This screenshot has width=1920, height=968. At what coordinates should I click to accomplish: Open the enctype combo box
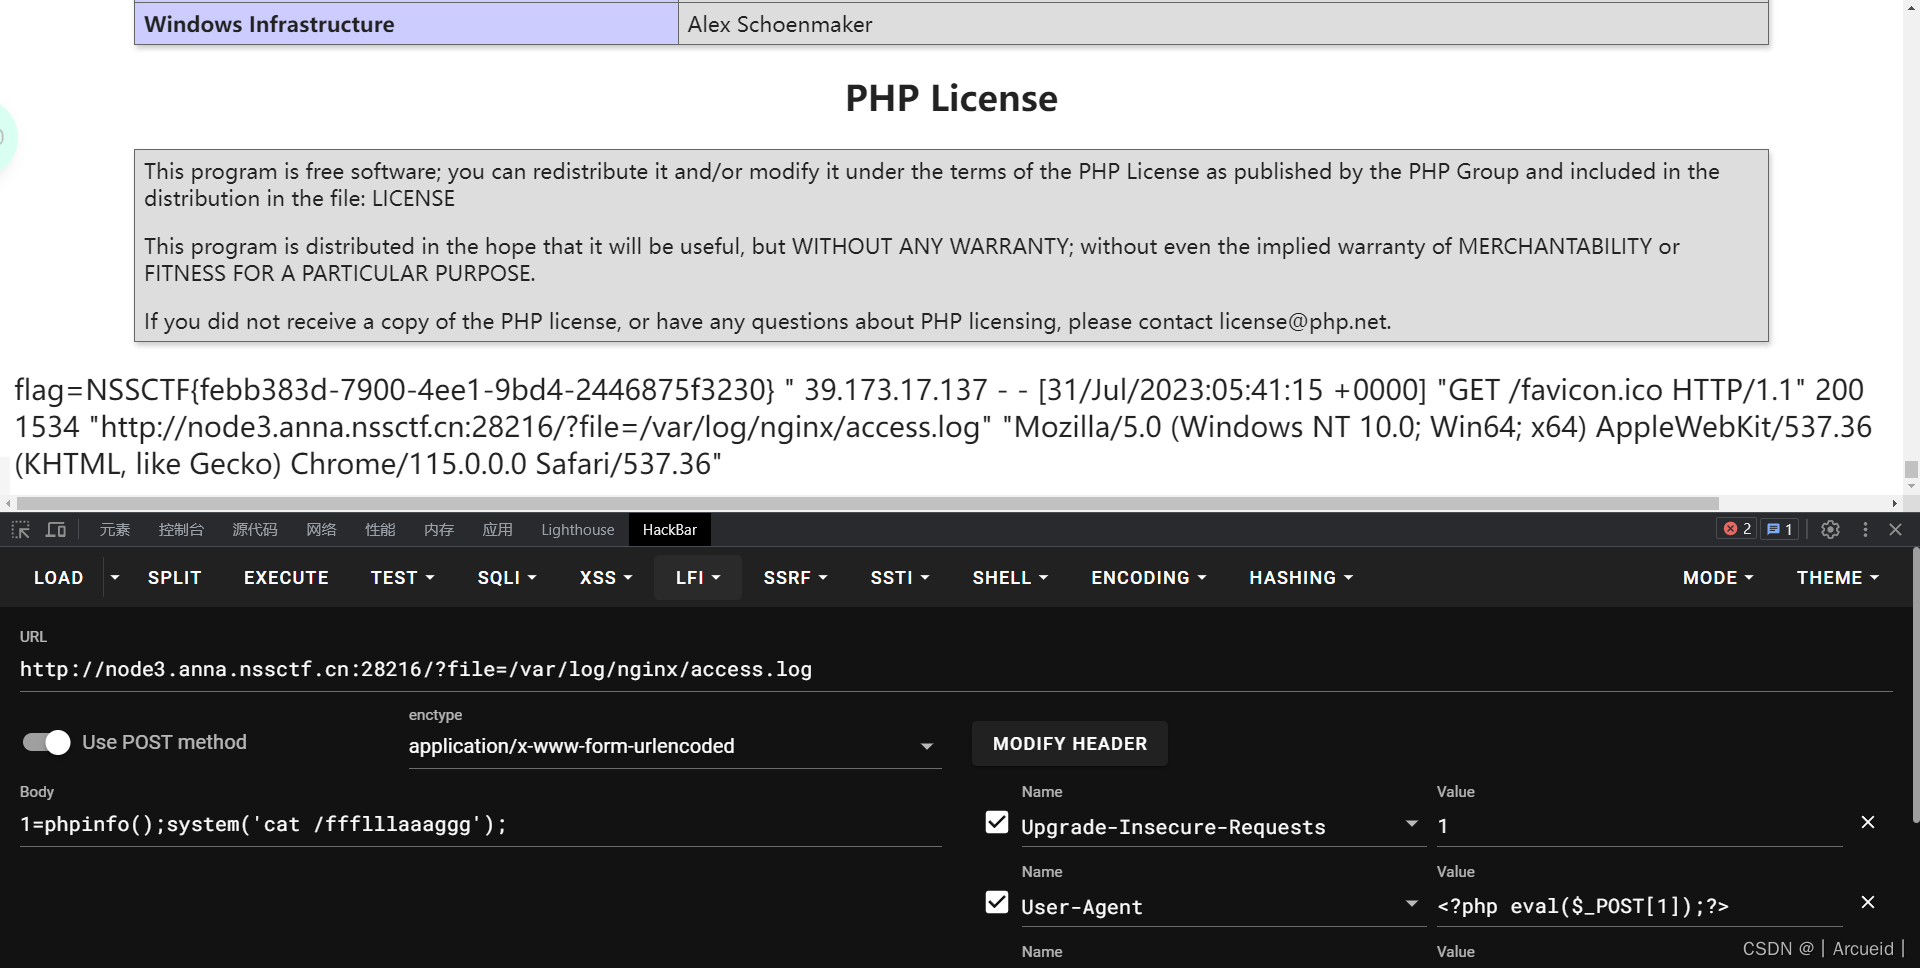click(675, 746)
